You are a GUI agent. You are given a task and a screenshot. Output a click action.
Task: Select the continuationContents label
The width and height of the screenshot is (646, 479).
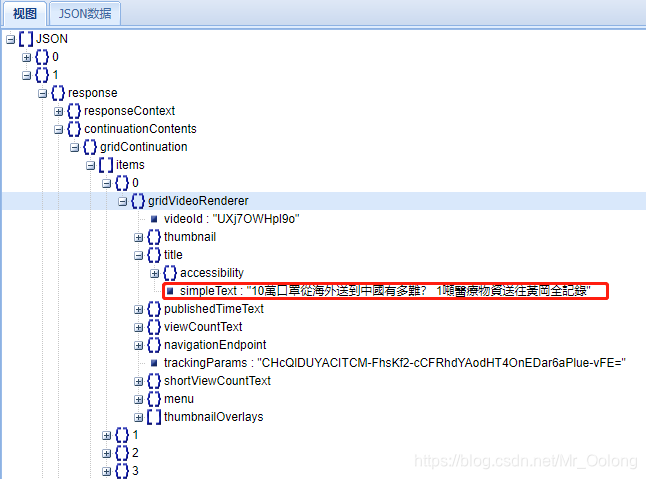point(140,129)
